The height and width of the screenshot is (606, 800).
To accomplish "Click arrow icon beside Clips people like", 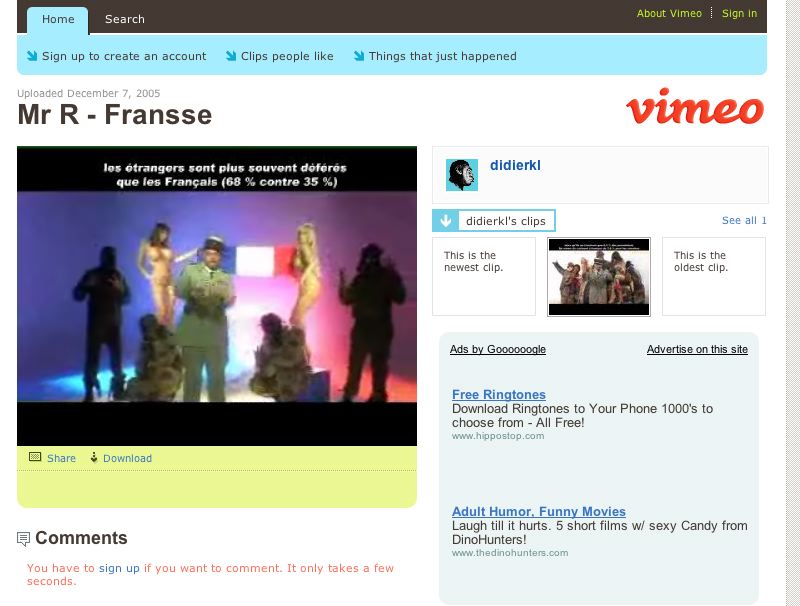I will 231,56.
